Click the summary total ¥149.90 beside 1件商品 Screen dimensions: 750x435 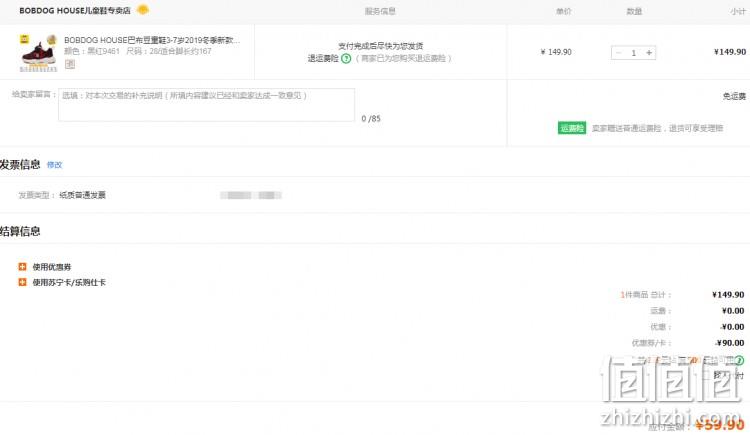(x=728, y=295)
